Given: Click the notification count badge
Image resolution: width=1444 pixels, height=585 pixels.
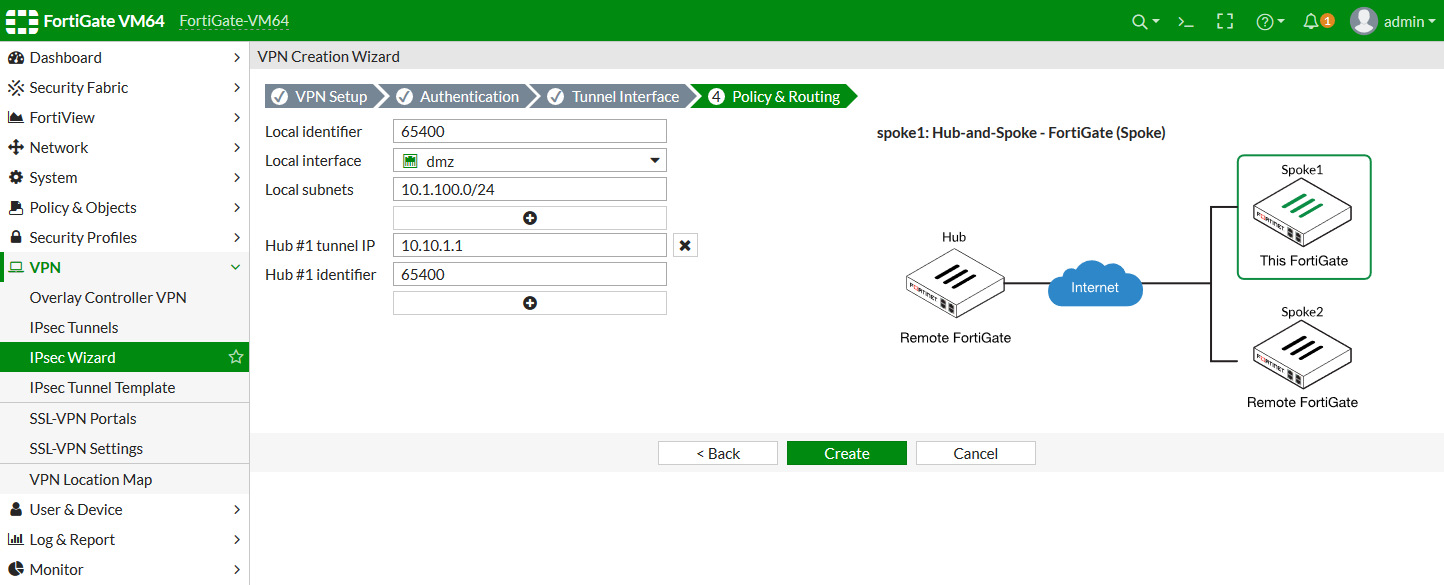Looking at the screenshot, I should [x=1328, y=21].
